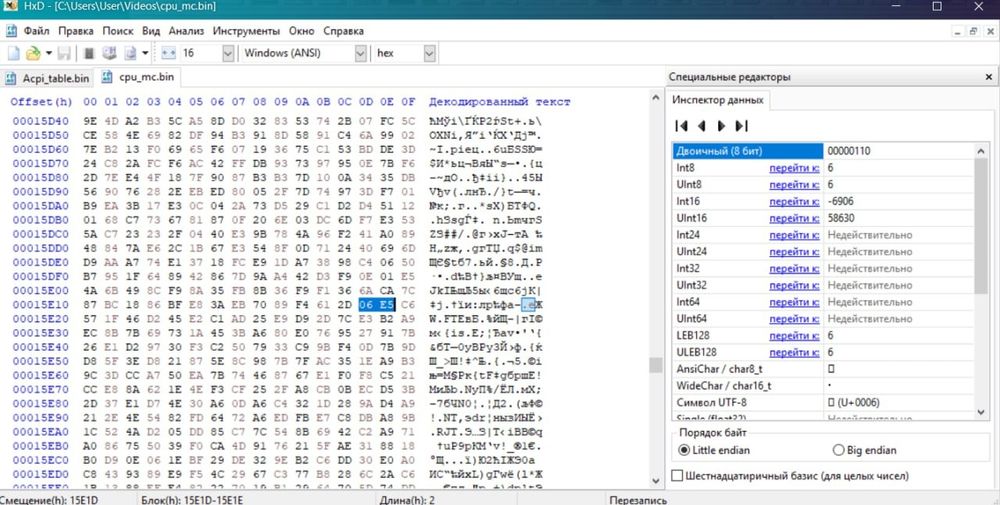Image resolution: width=1000 pixels, height=505 pixels.
Task: Create a new file with toolbar icon
Action: point(13,54)
